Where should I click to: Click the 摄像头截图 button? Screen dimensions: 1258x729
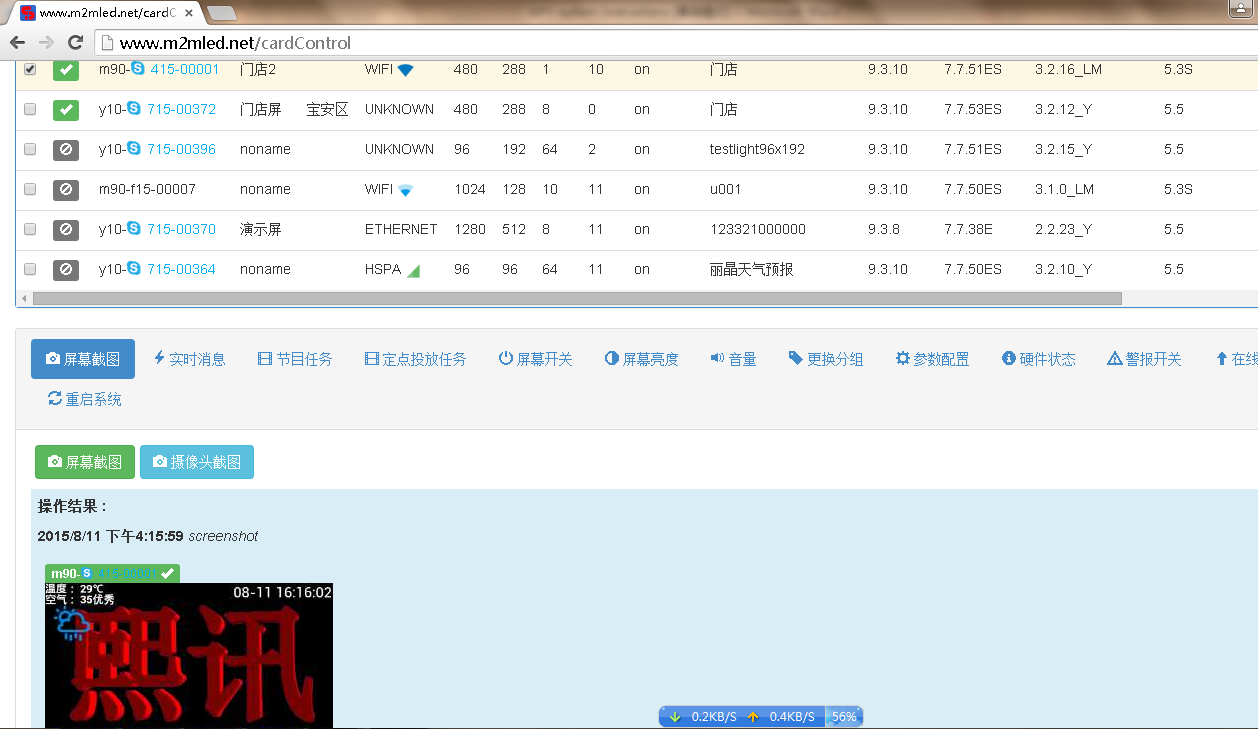click(197, 462)
